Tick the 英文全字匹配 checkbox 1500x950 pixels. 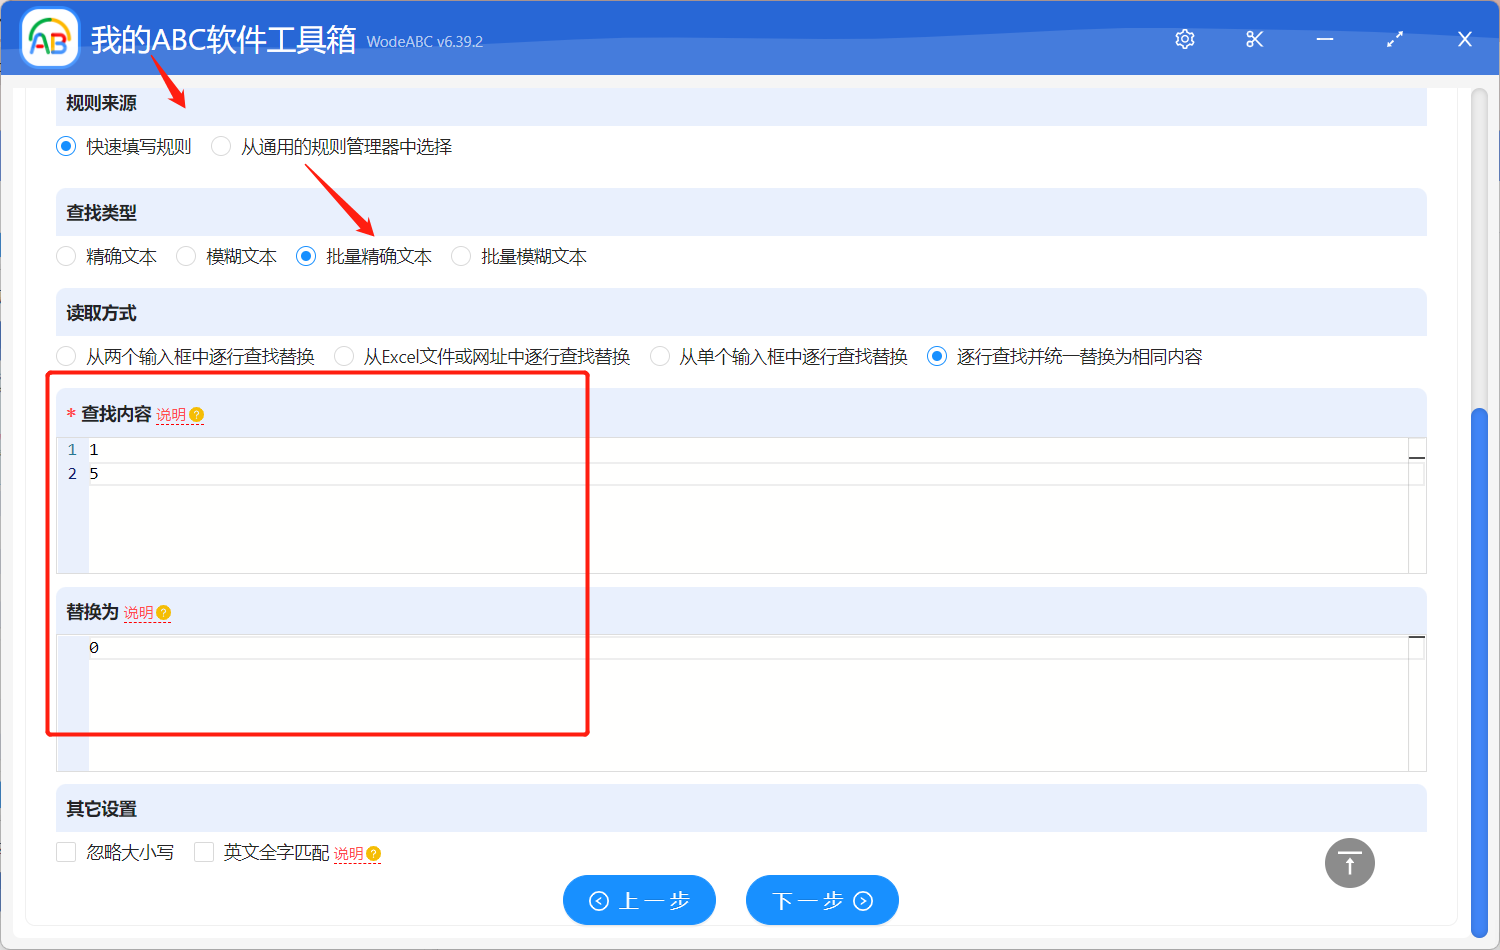click(204, 852)
